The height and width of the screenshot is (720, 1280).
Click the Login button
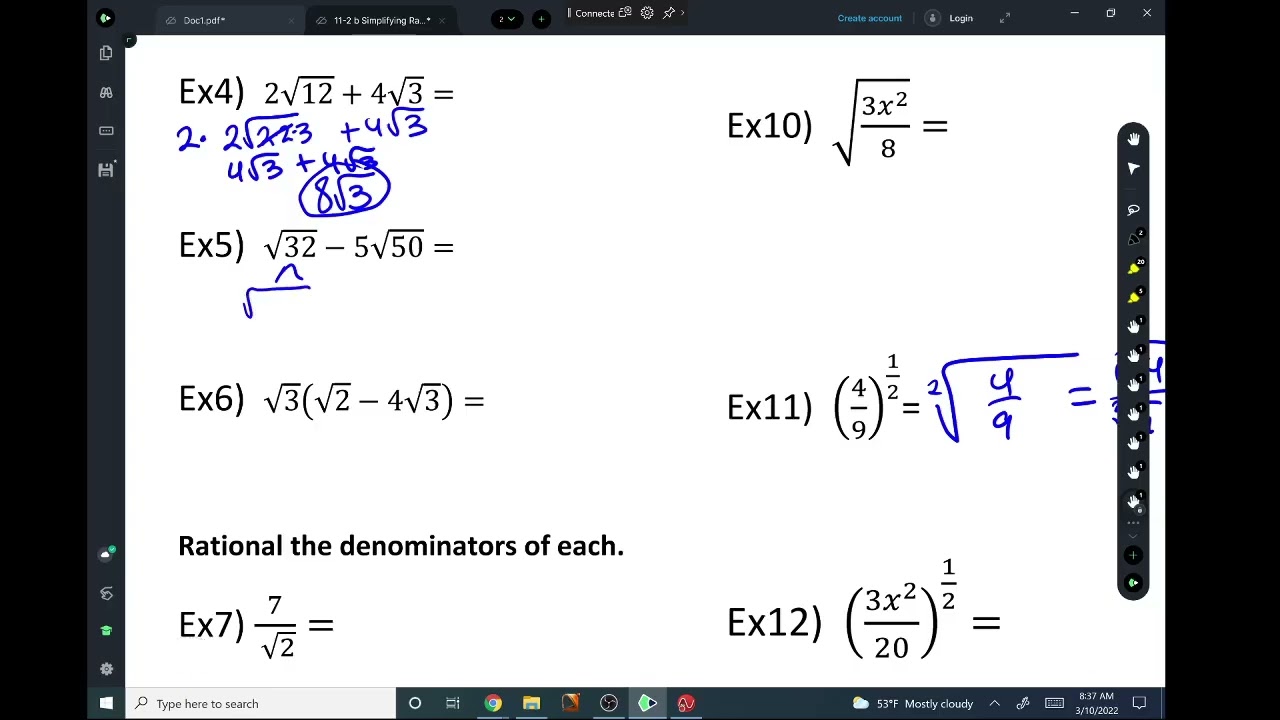click(949, 18)
